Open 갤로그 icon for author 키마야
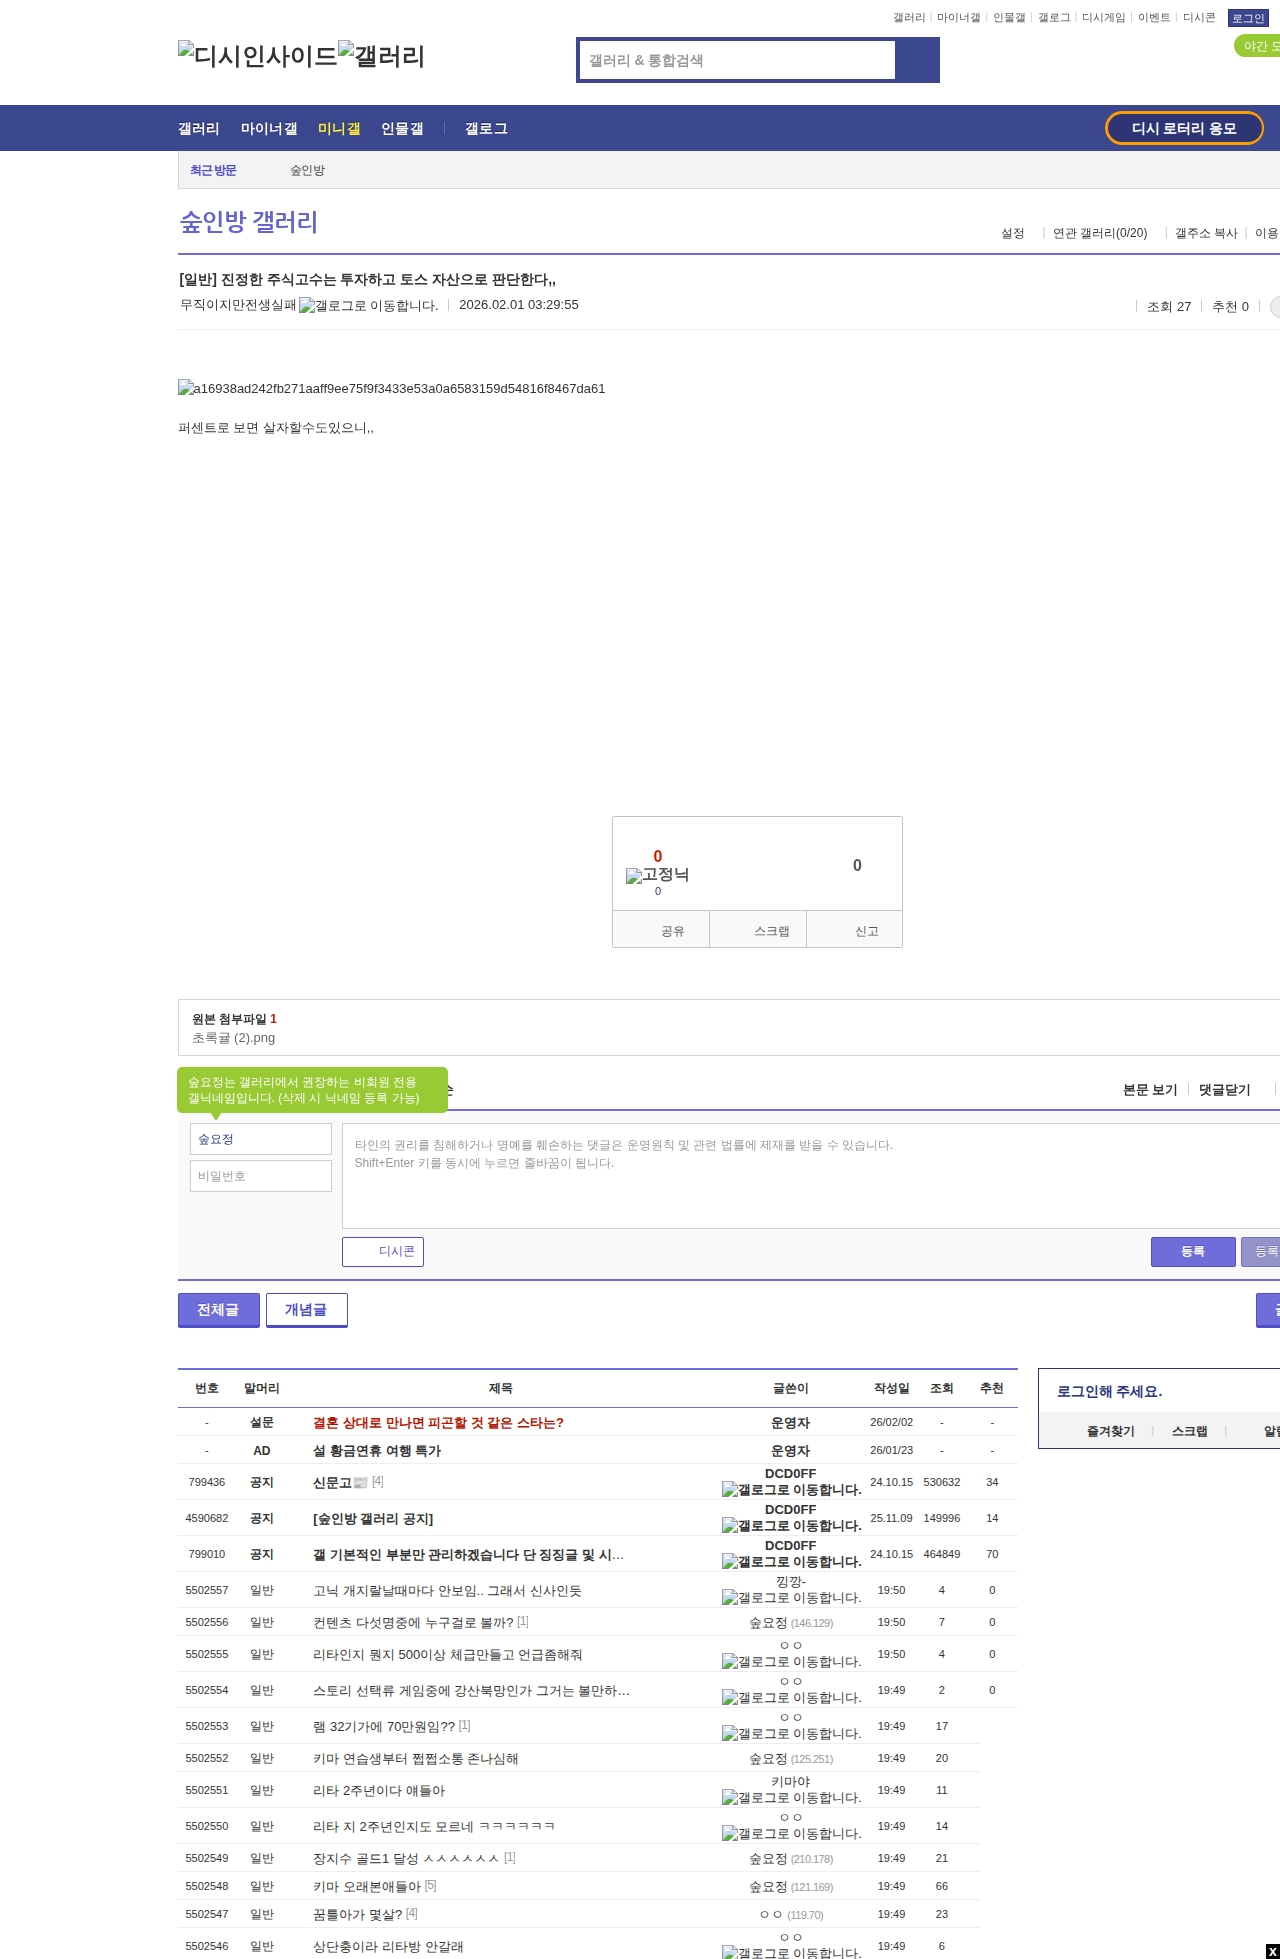The height and width of the screenshot is (1959, 1280). (x=791, y=1798)
